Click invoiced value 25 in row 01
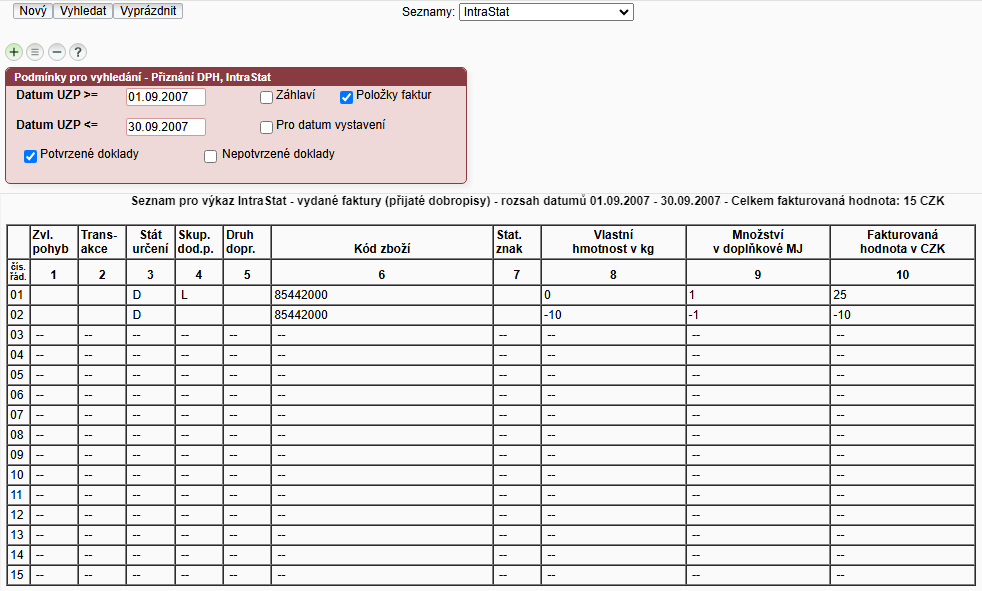982x591 pixels. [840, 296]
